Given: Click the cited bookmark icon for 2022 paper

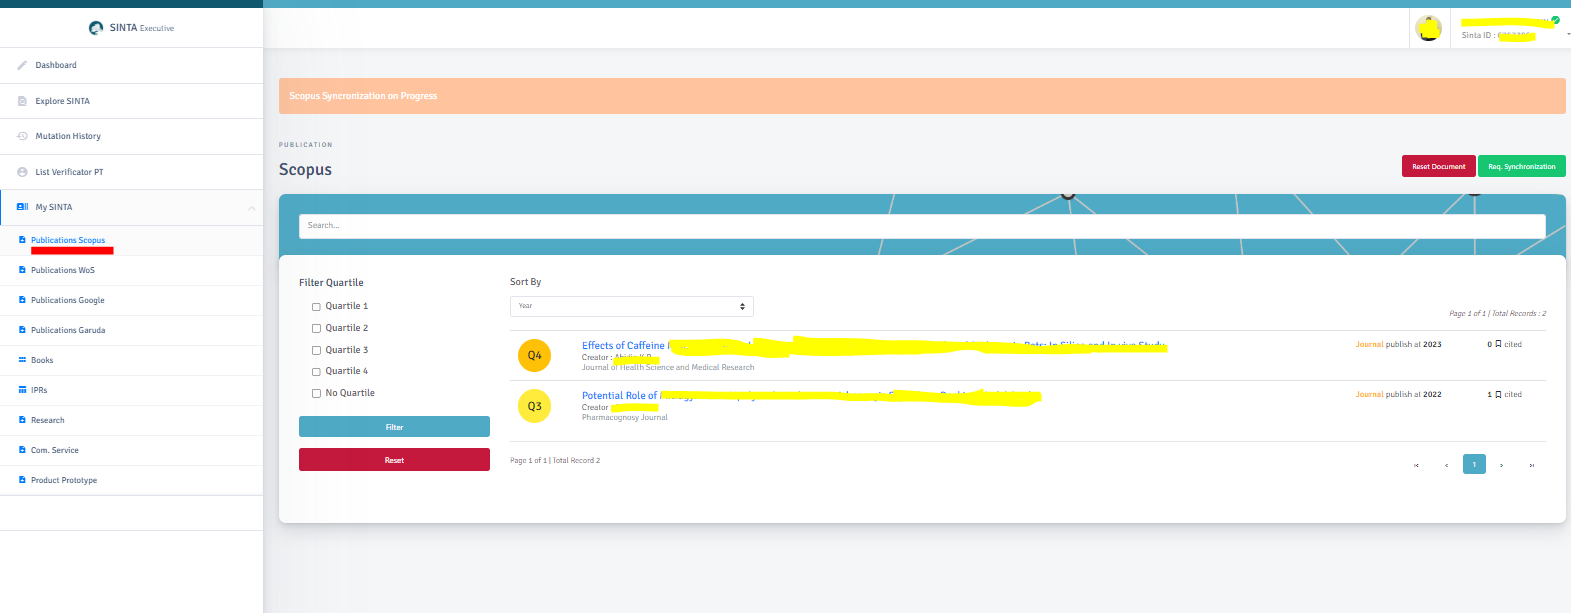Looking at the screenshot, I should pos(1498,394).
